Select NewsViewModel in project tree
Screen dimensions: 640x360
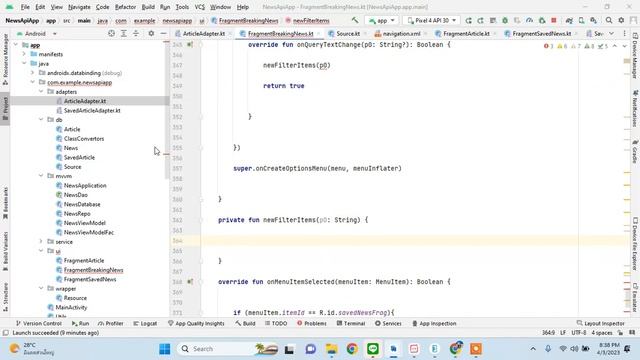coord(84,223)
